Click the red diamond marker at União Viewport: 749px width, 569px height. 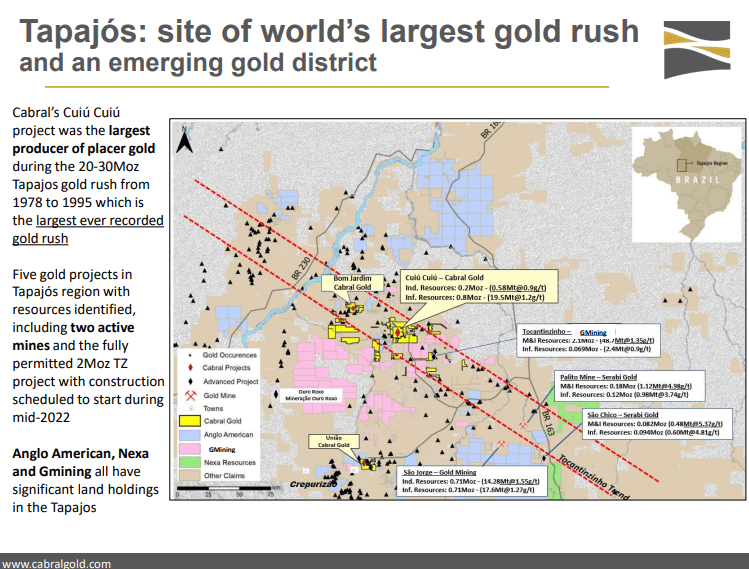[364, 462]
